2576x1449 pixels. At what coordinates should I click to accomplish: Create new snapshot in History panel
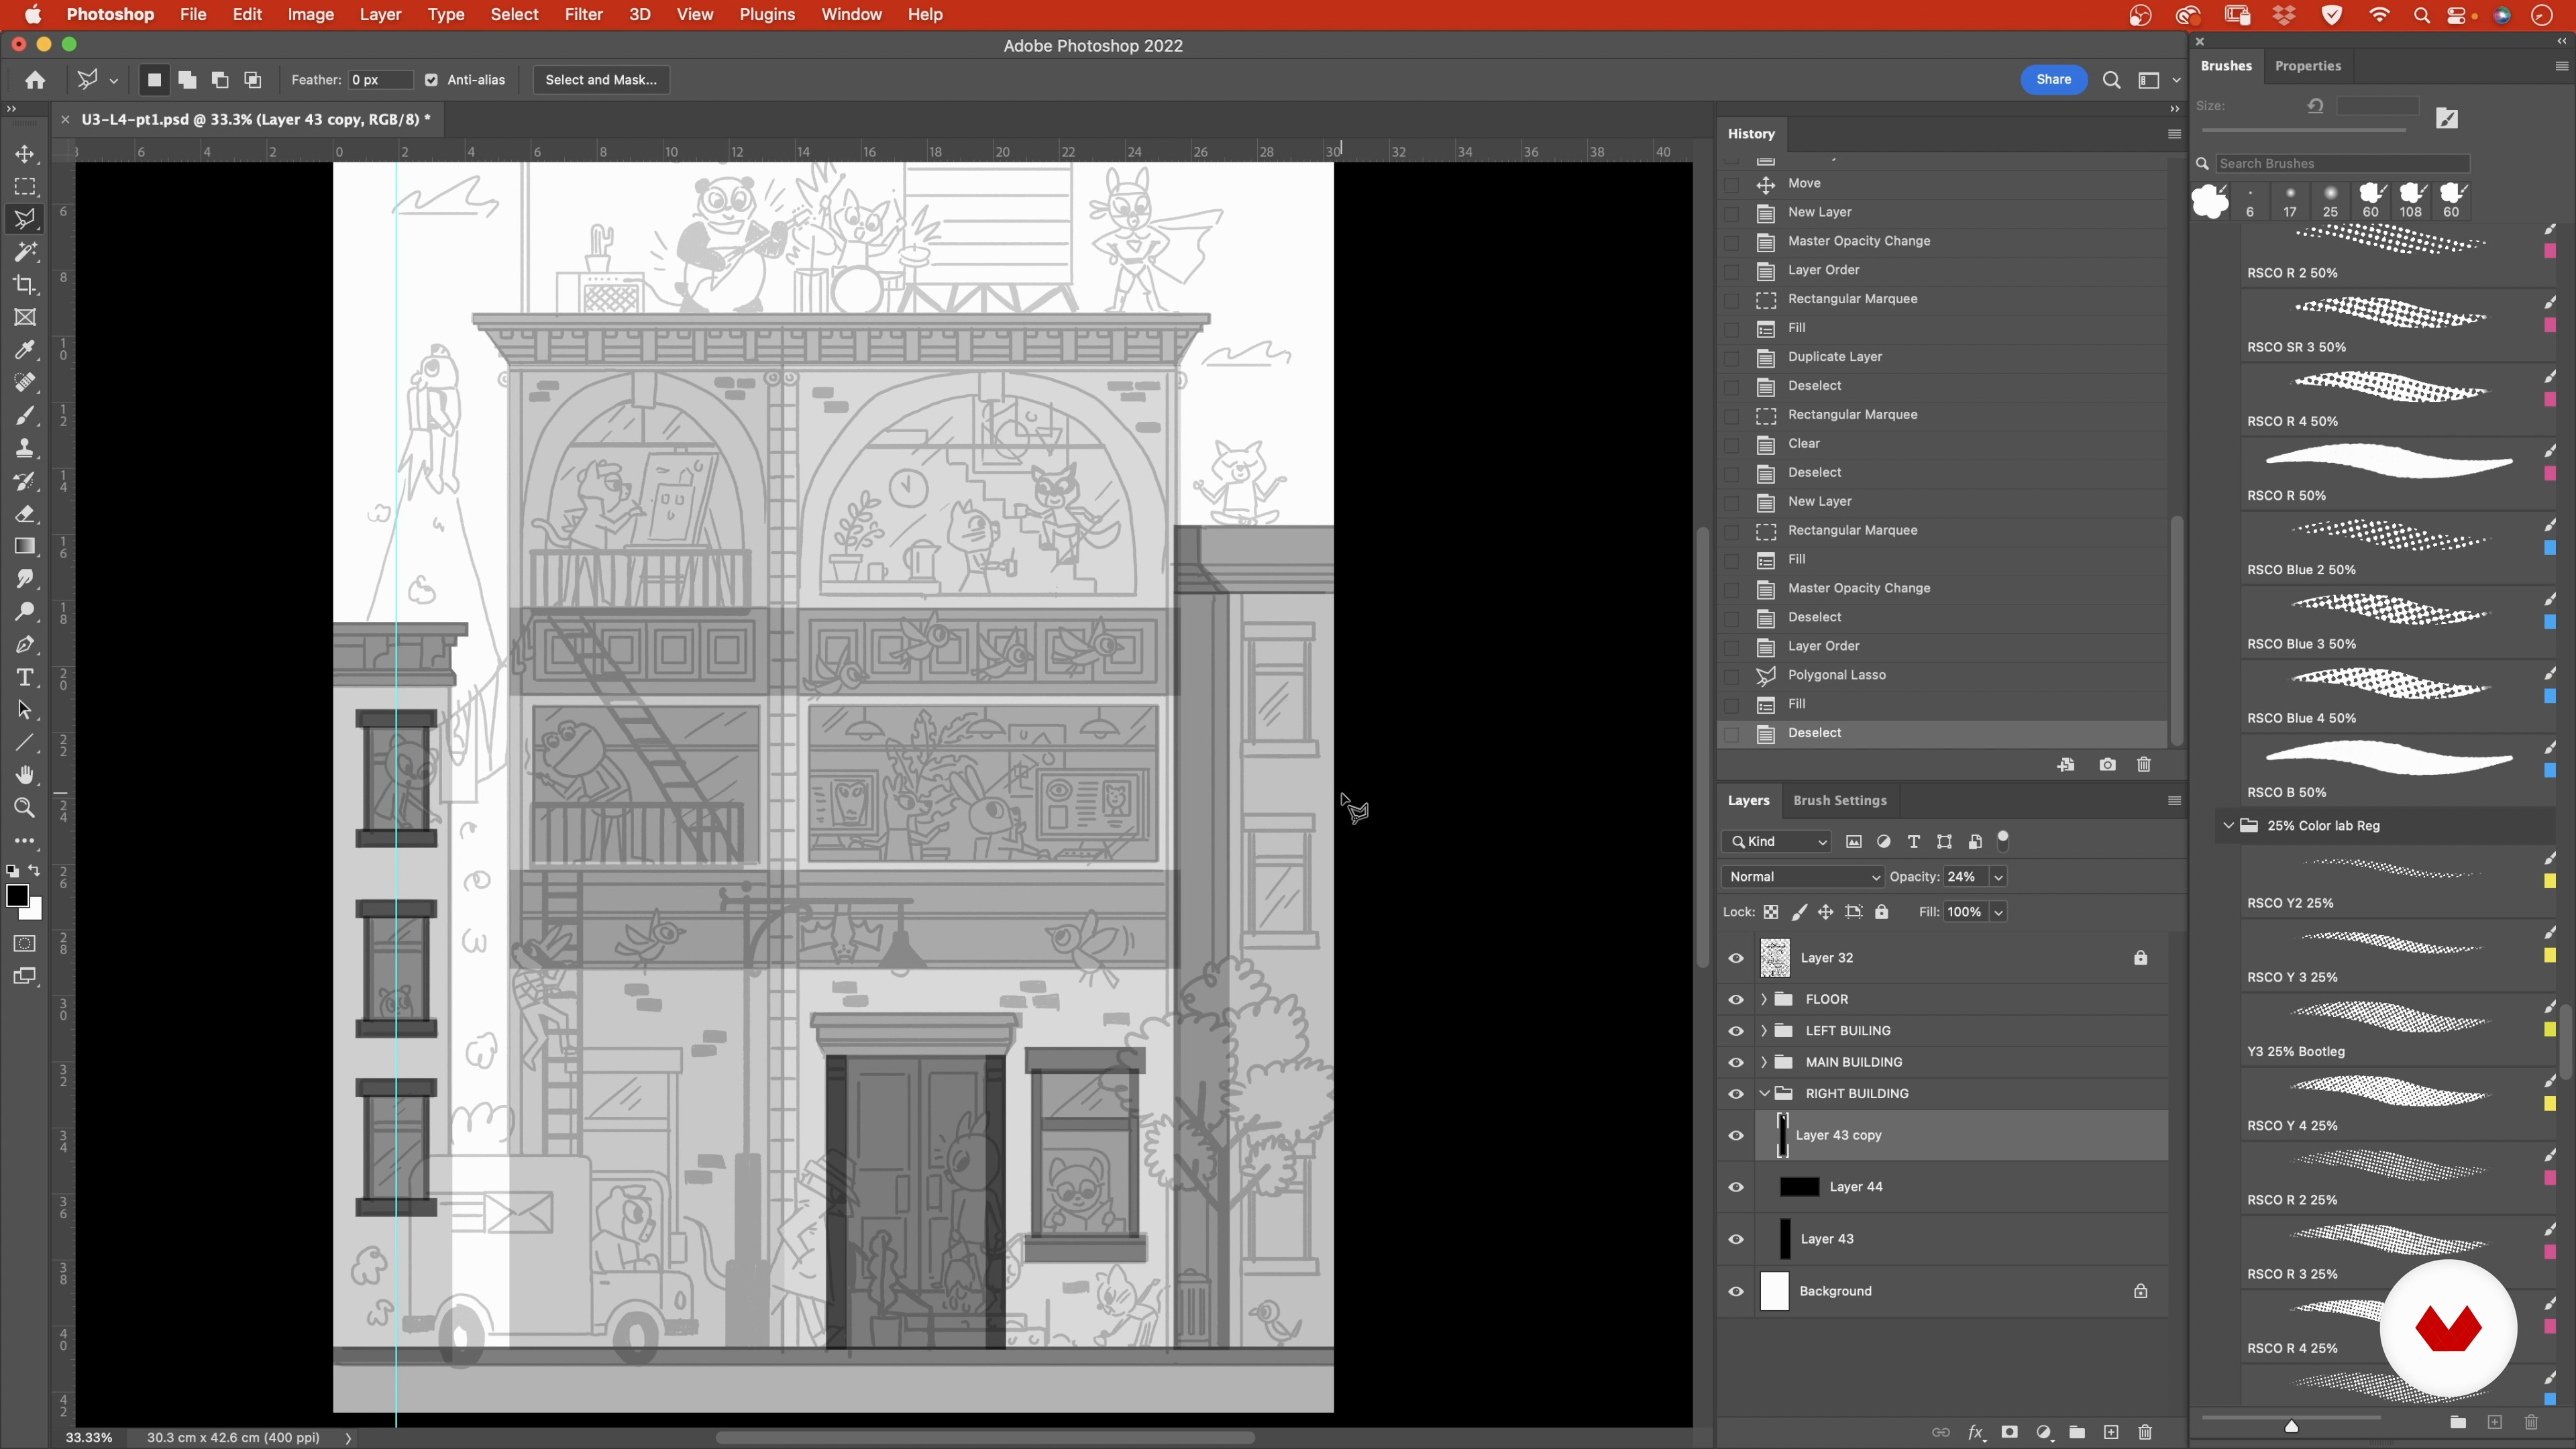pyautogui.click(x=2107, y=765)
